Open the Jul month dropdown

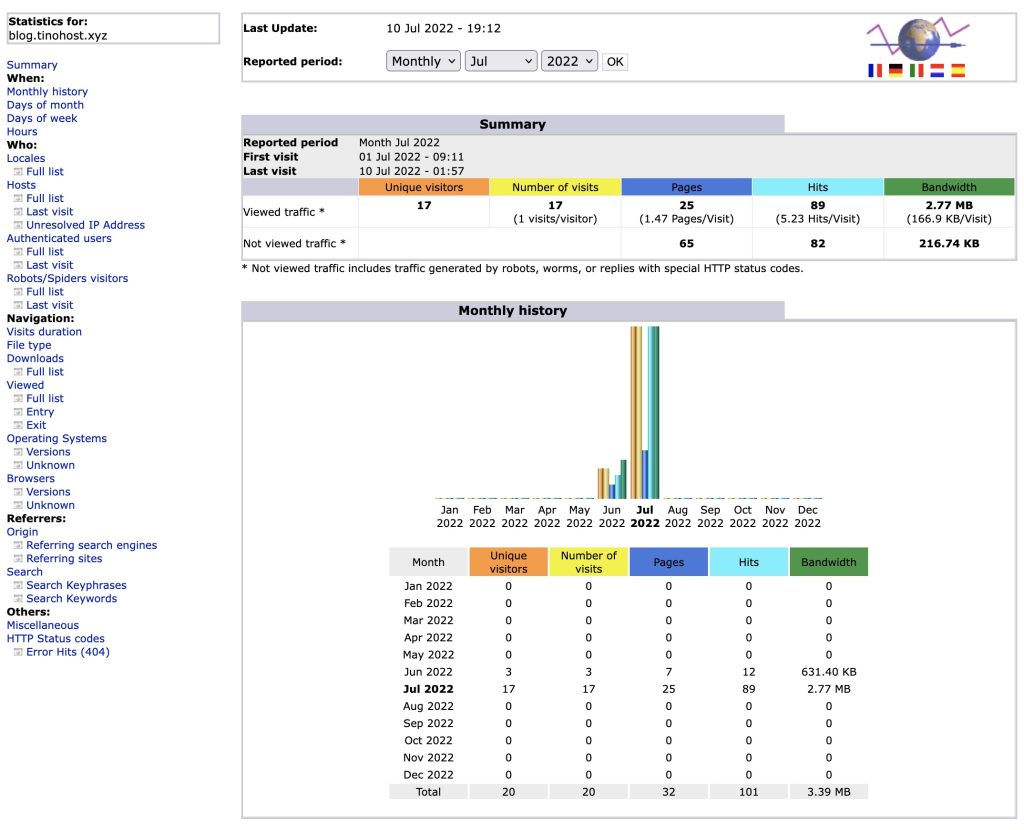tap(501, 61)
